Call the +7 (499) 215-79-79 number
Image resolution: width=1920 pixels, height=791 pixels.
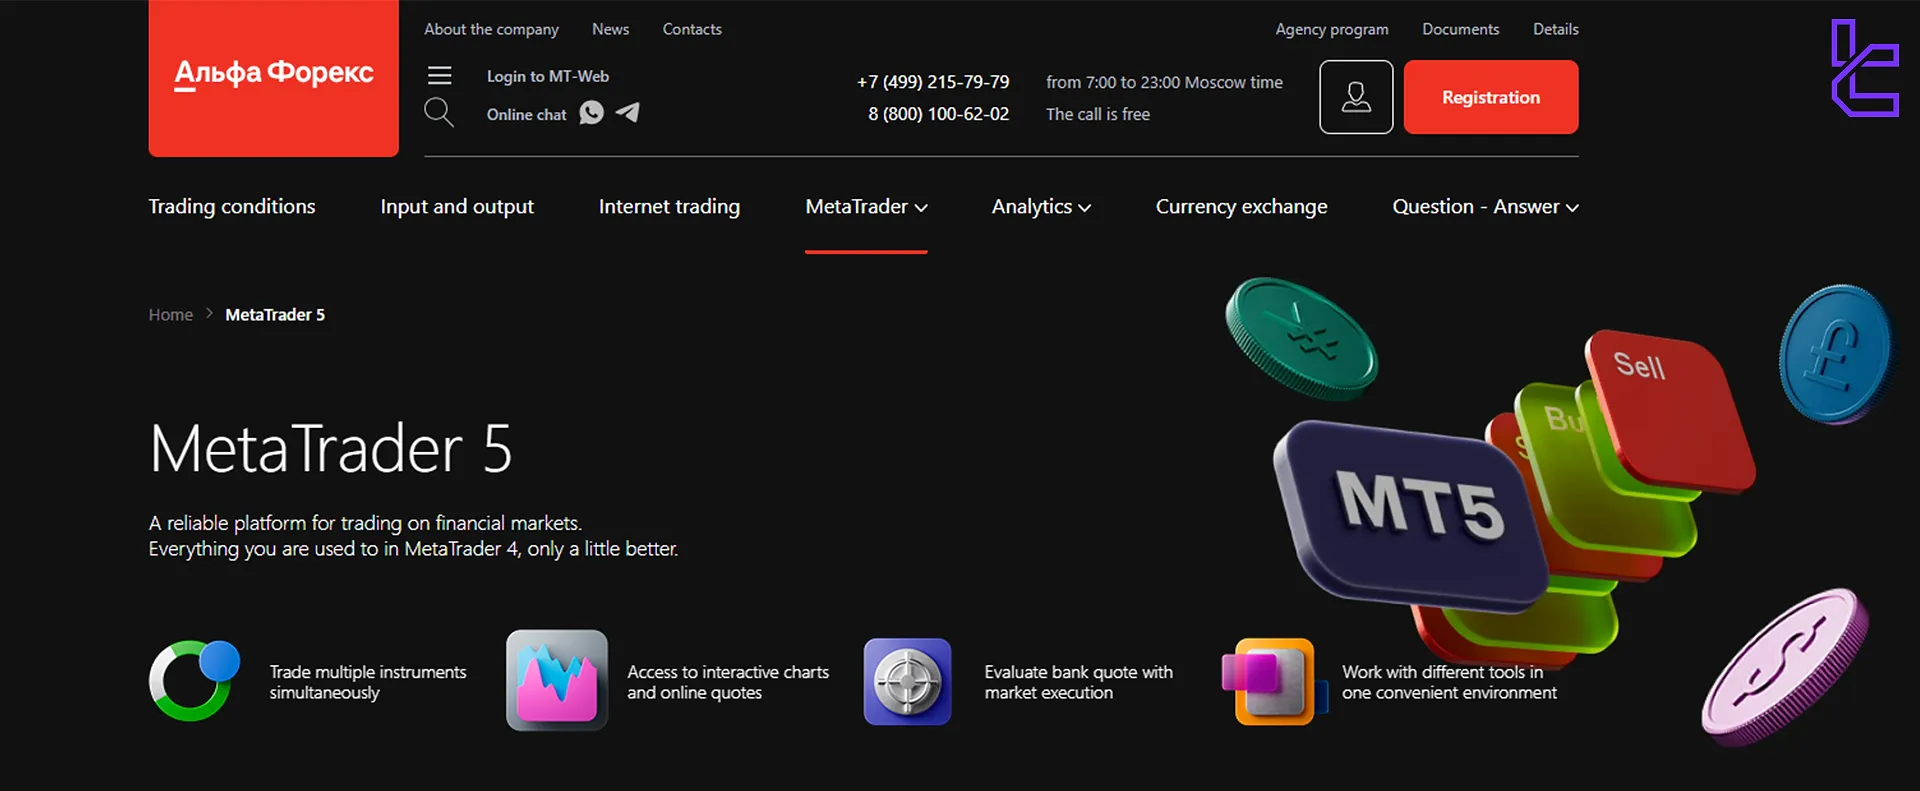click(933, 82)
